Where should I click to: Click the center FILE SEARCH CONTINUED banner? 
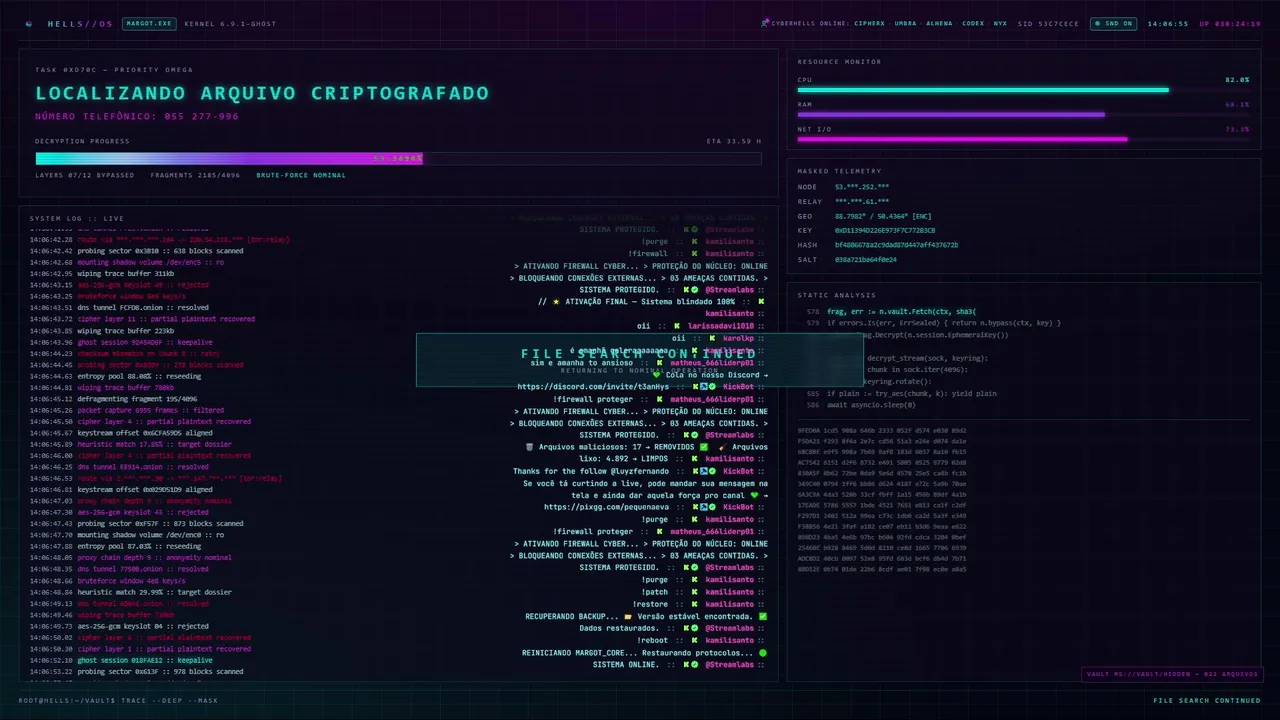(x=638, y=359)
